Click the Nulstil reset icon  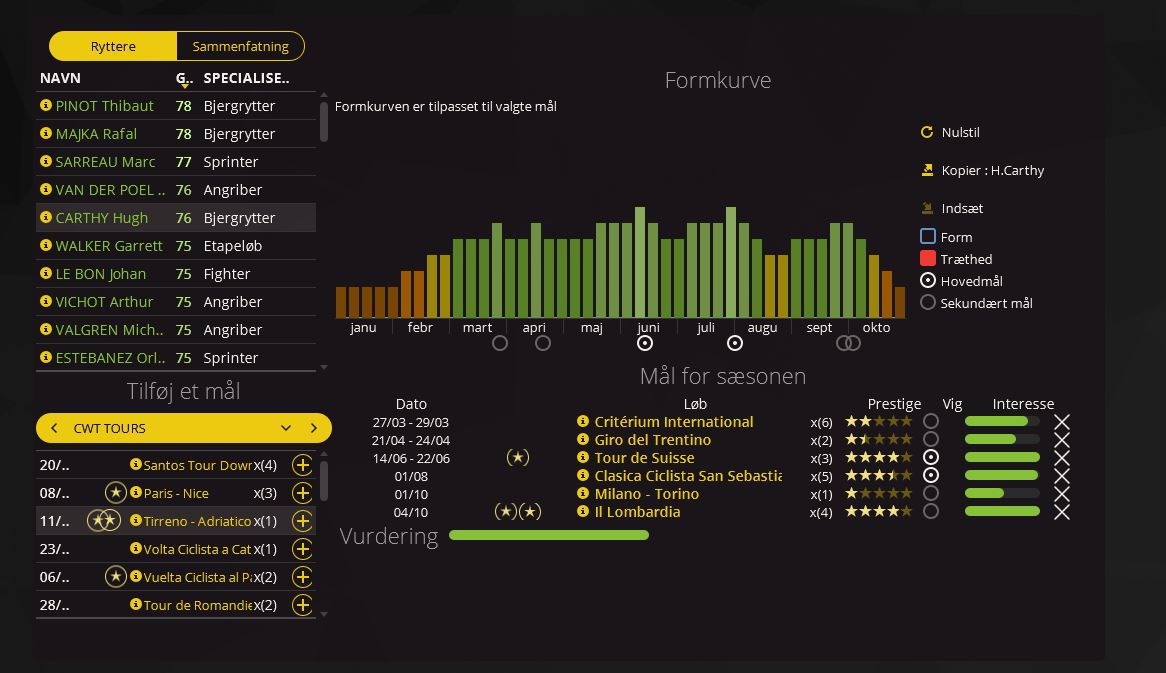pyautogui.click(x=927, y=132)
